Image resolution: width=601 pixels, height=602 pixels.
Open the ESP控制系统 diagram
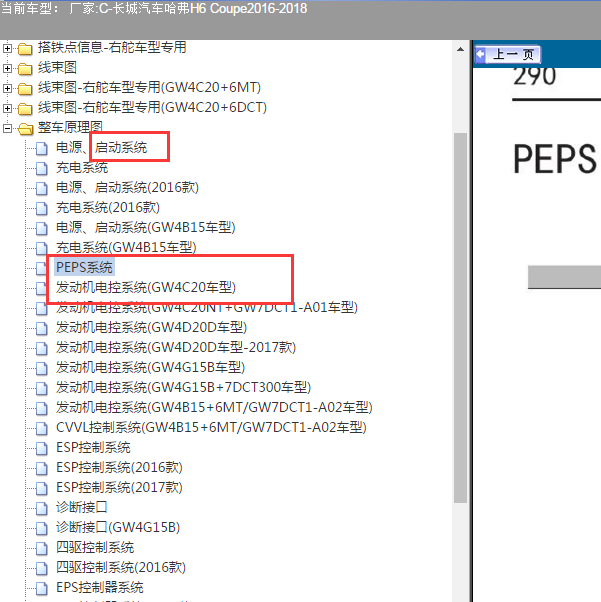(x=93, y=447)
